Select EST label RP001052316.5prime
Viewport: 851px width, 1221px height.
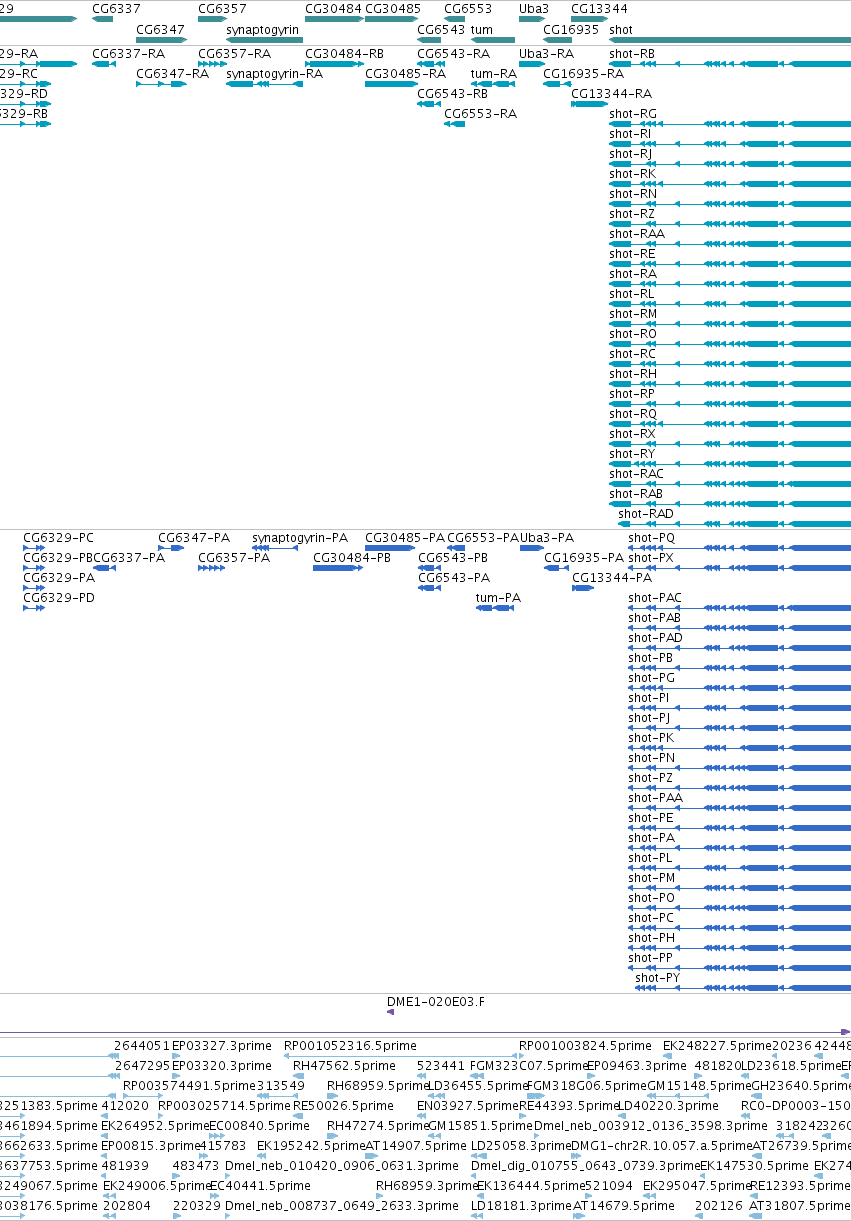pos(350,1046)
